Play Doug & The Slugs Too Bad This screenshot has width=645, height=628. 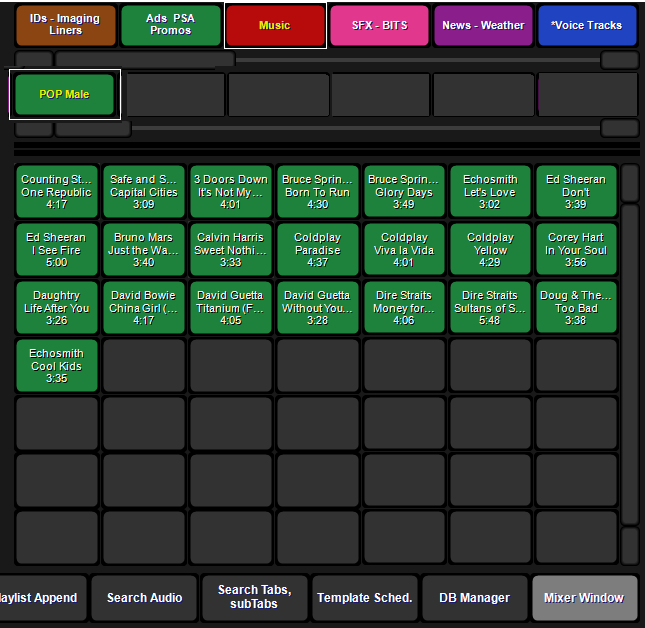tap(576, 308)
